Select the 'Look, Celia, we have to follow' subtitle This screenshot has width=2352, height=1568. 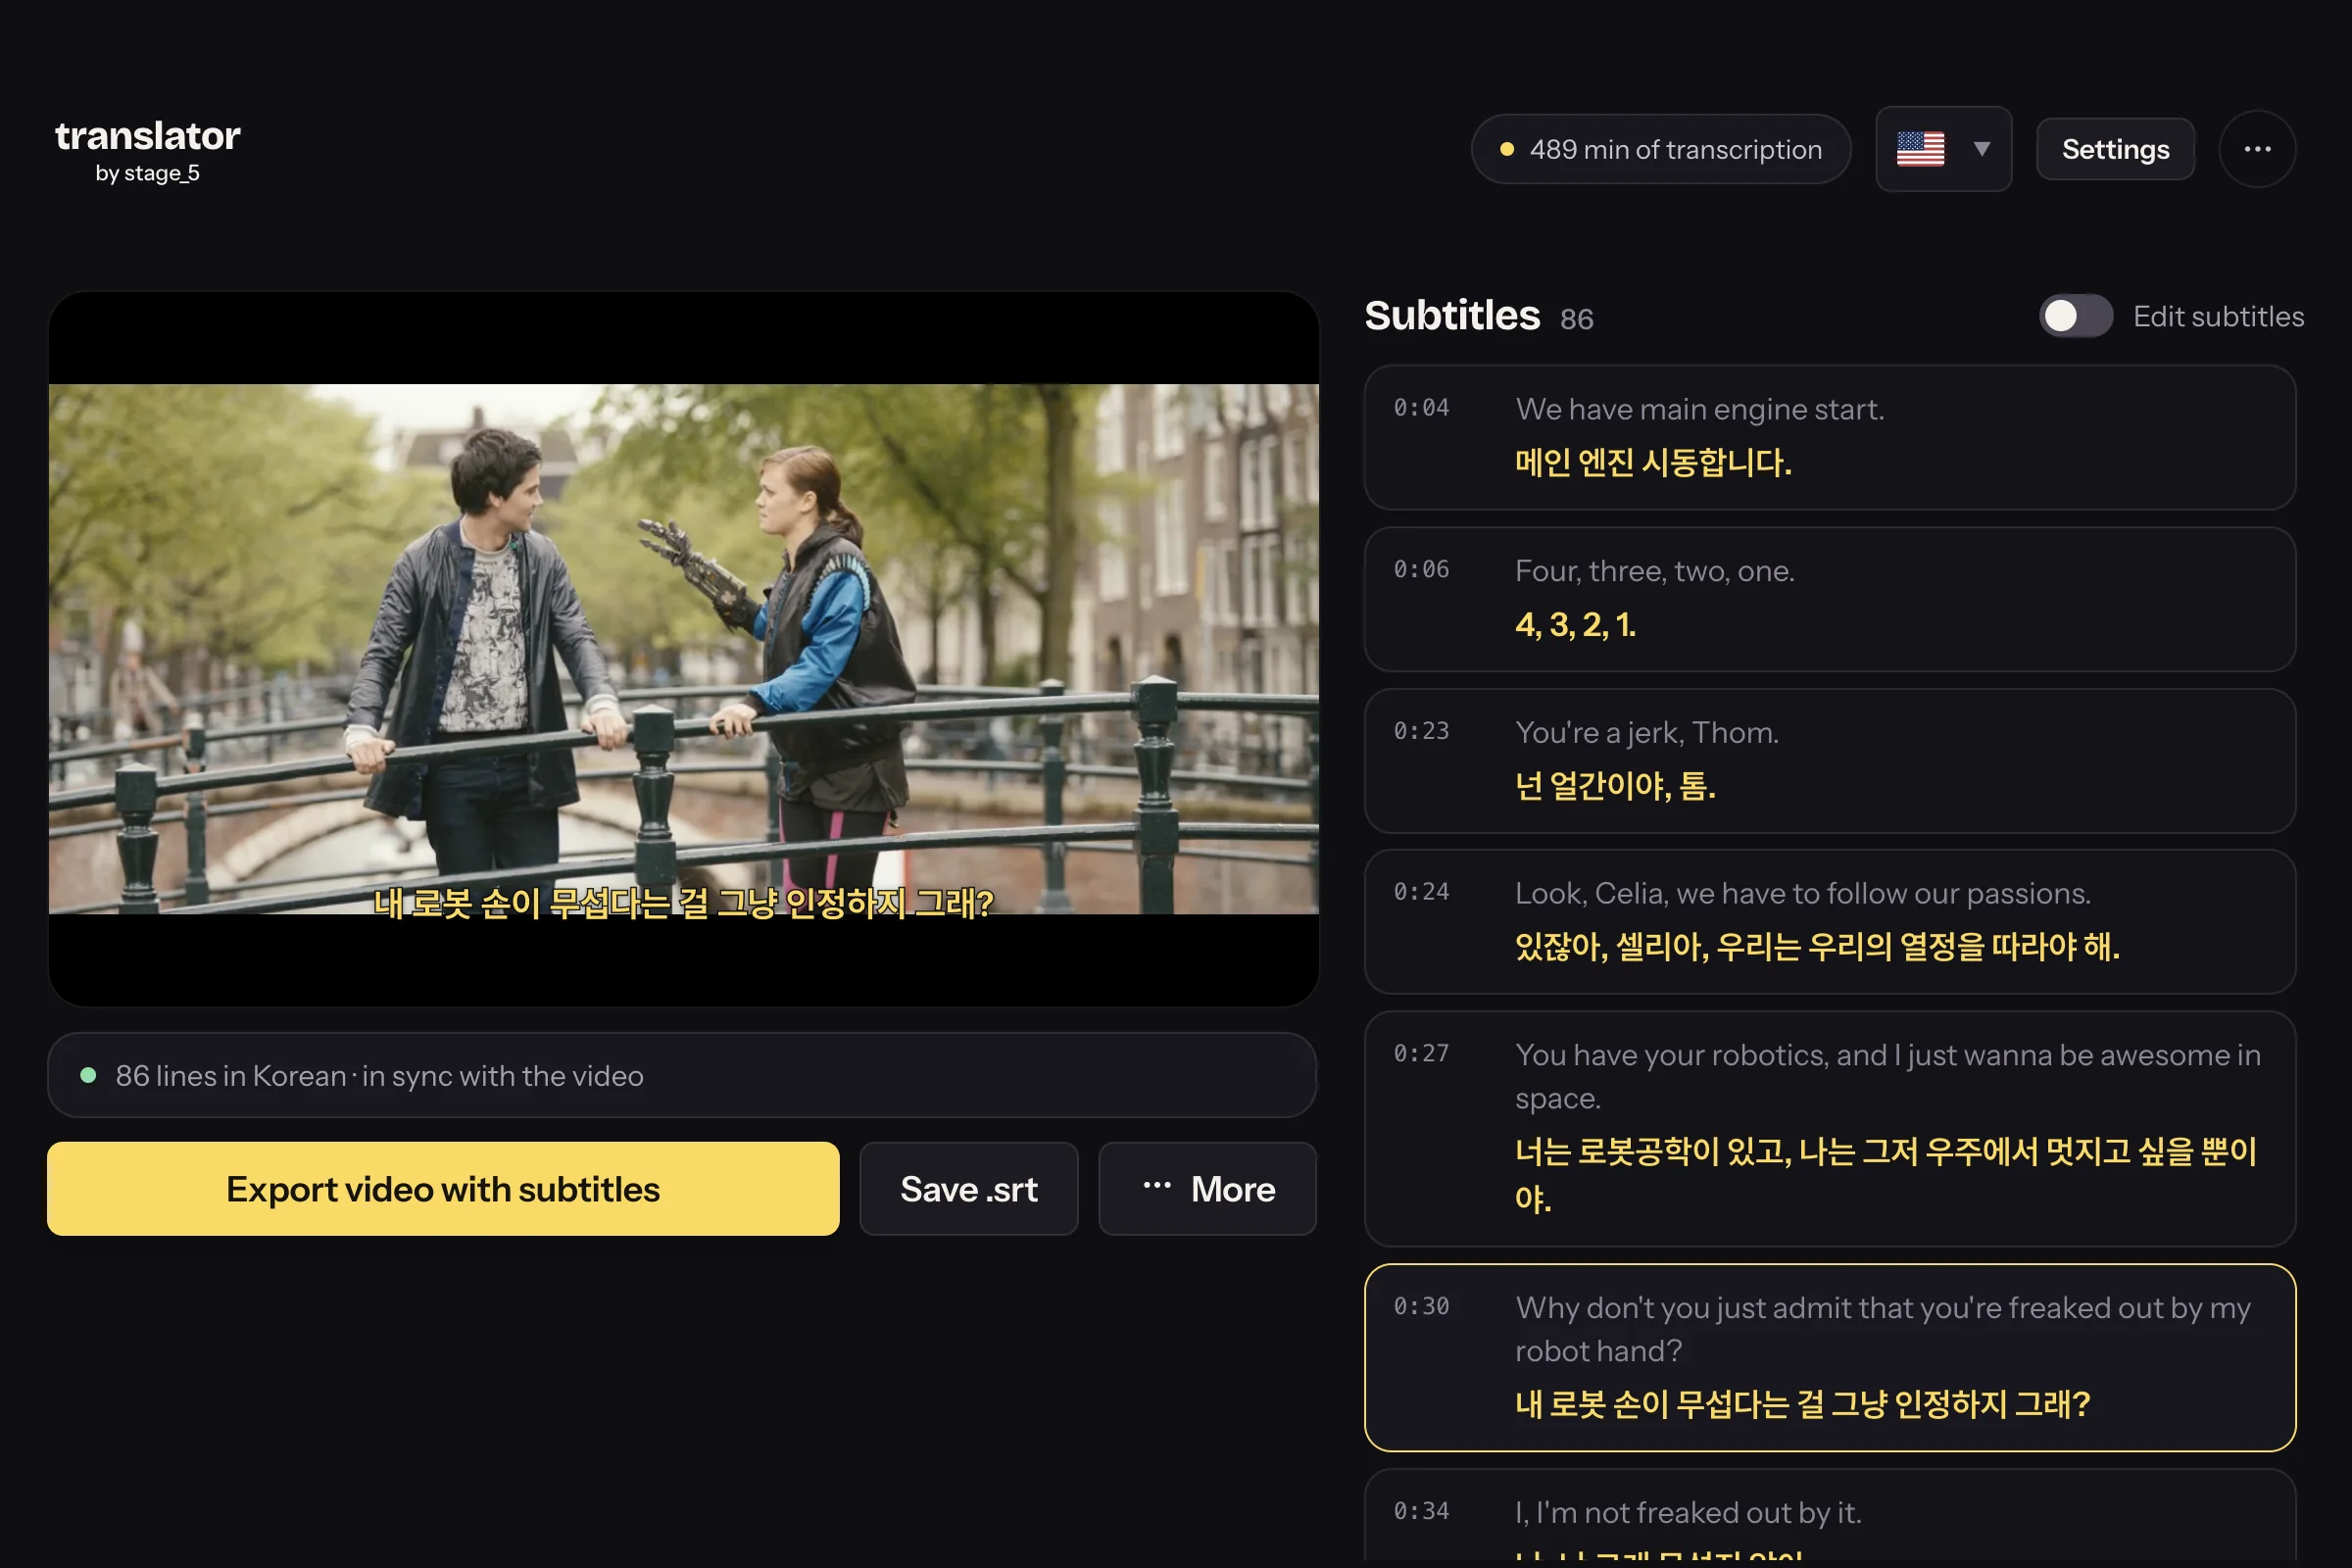pyautogui.click(x=1829, y=921)
